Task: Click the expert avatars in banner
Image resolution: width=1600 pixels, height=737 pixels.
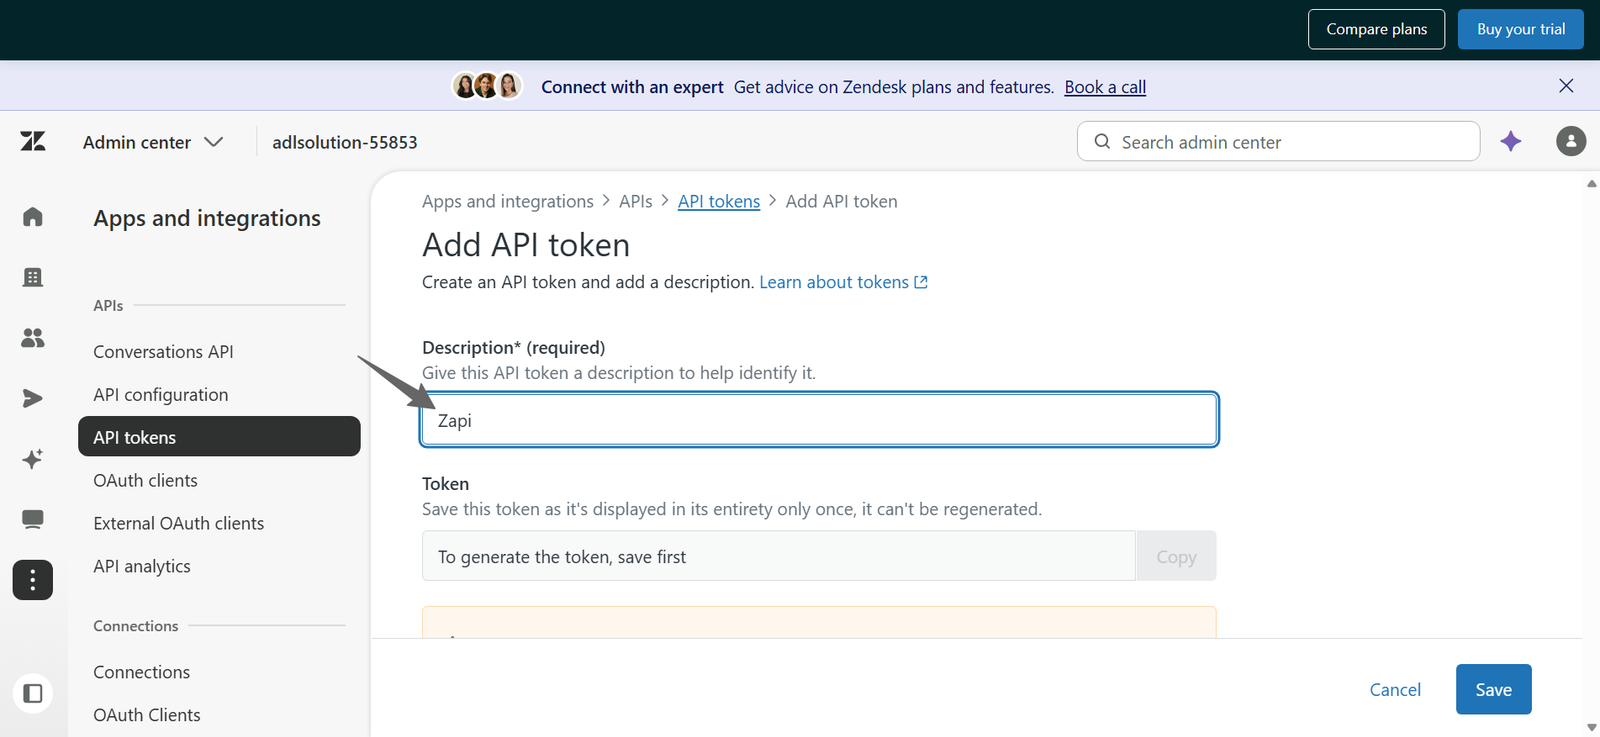Action: [487, 86]
